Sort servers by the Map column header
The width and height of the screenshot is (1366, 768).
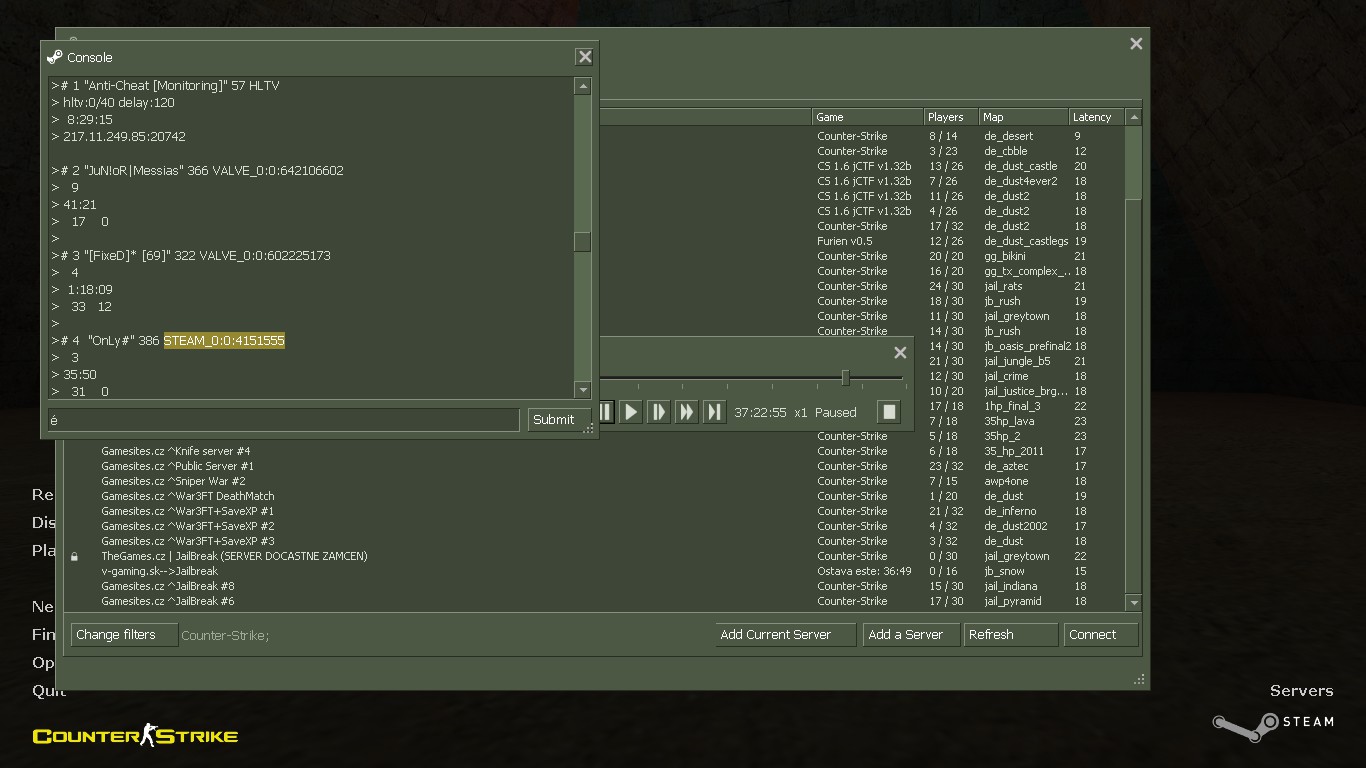(1023, 117)
